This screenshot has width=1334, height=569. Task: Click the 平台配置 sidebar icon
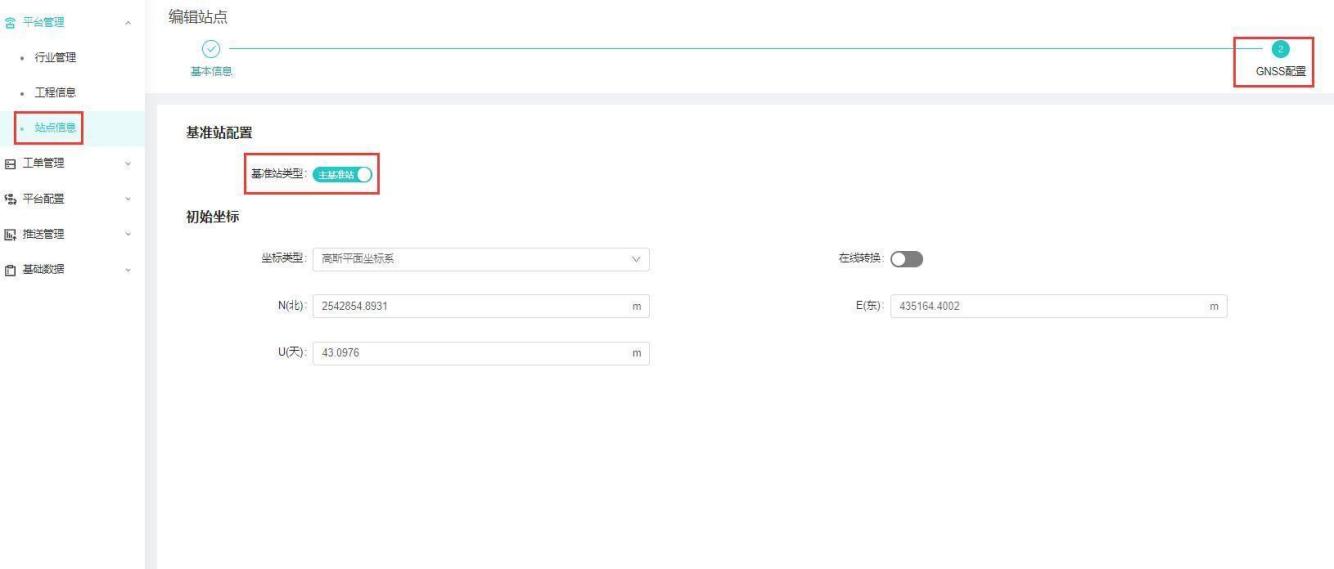click(10, 198)
